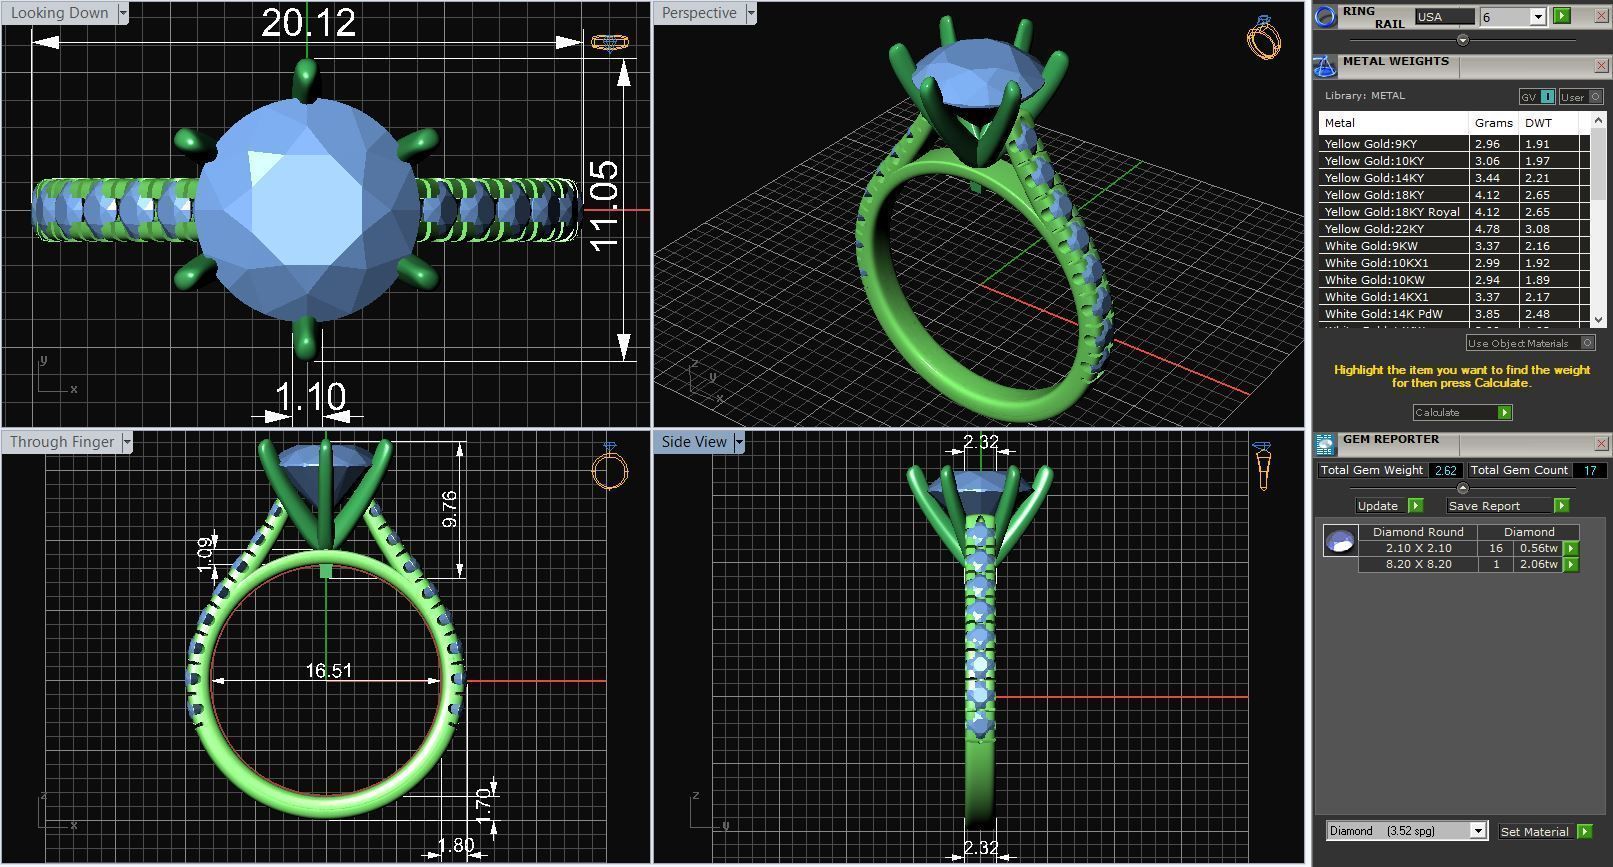This screenshot has width=1613, height=867.
Task: Click the metal list scroll up arrow
Action: [x=1598, y=122]
